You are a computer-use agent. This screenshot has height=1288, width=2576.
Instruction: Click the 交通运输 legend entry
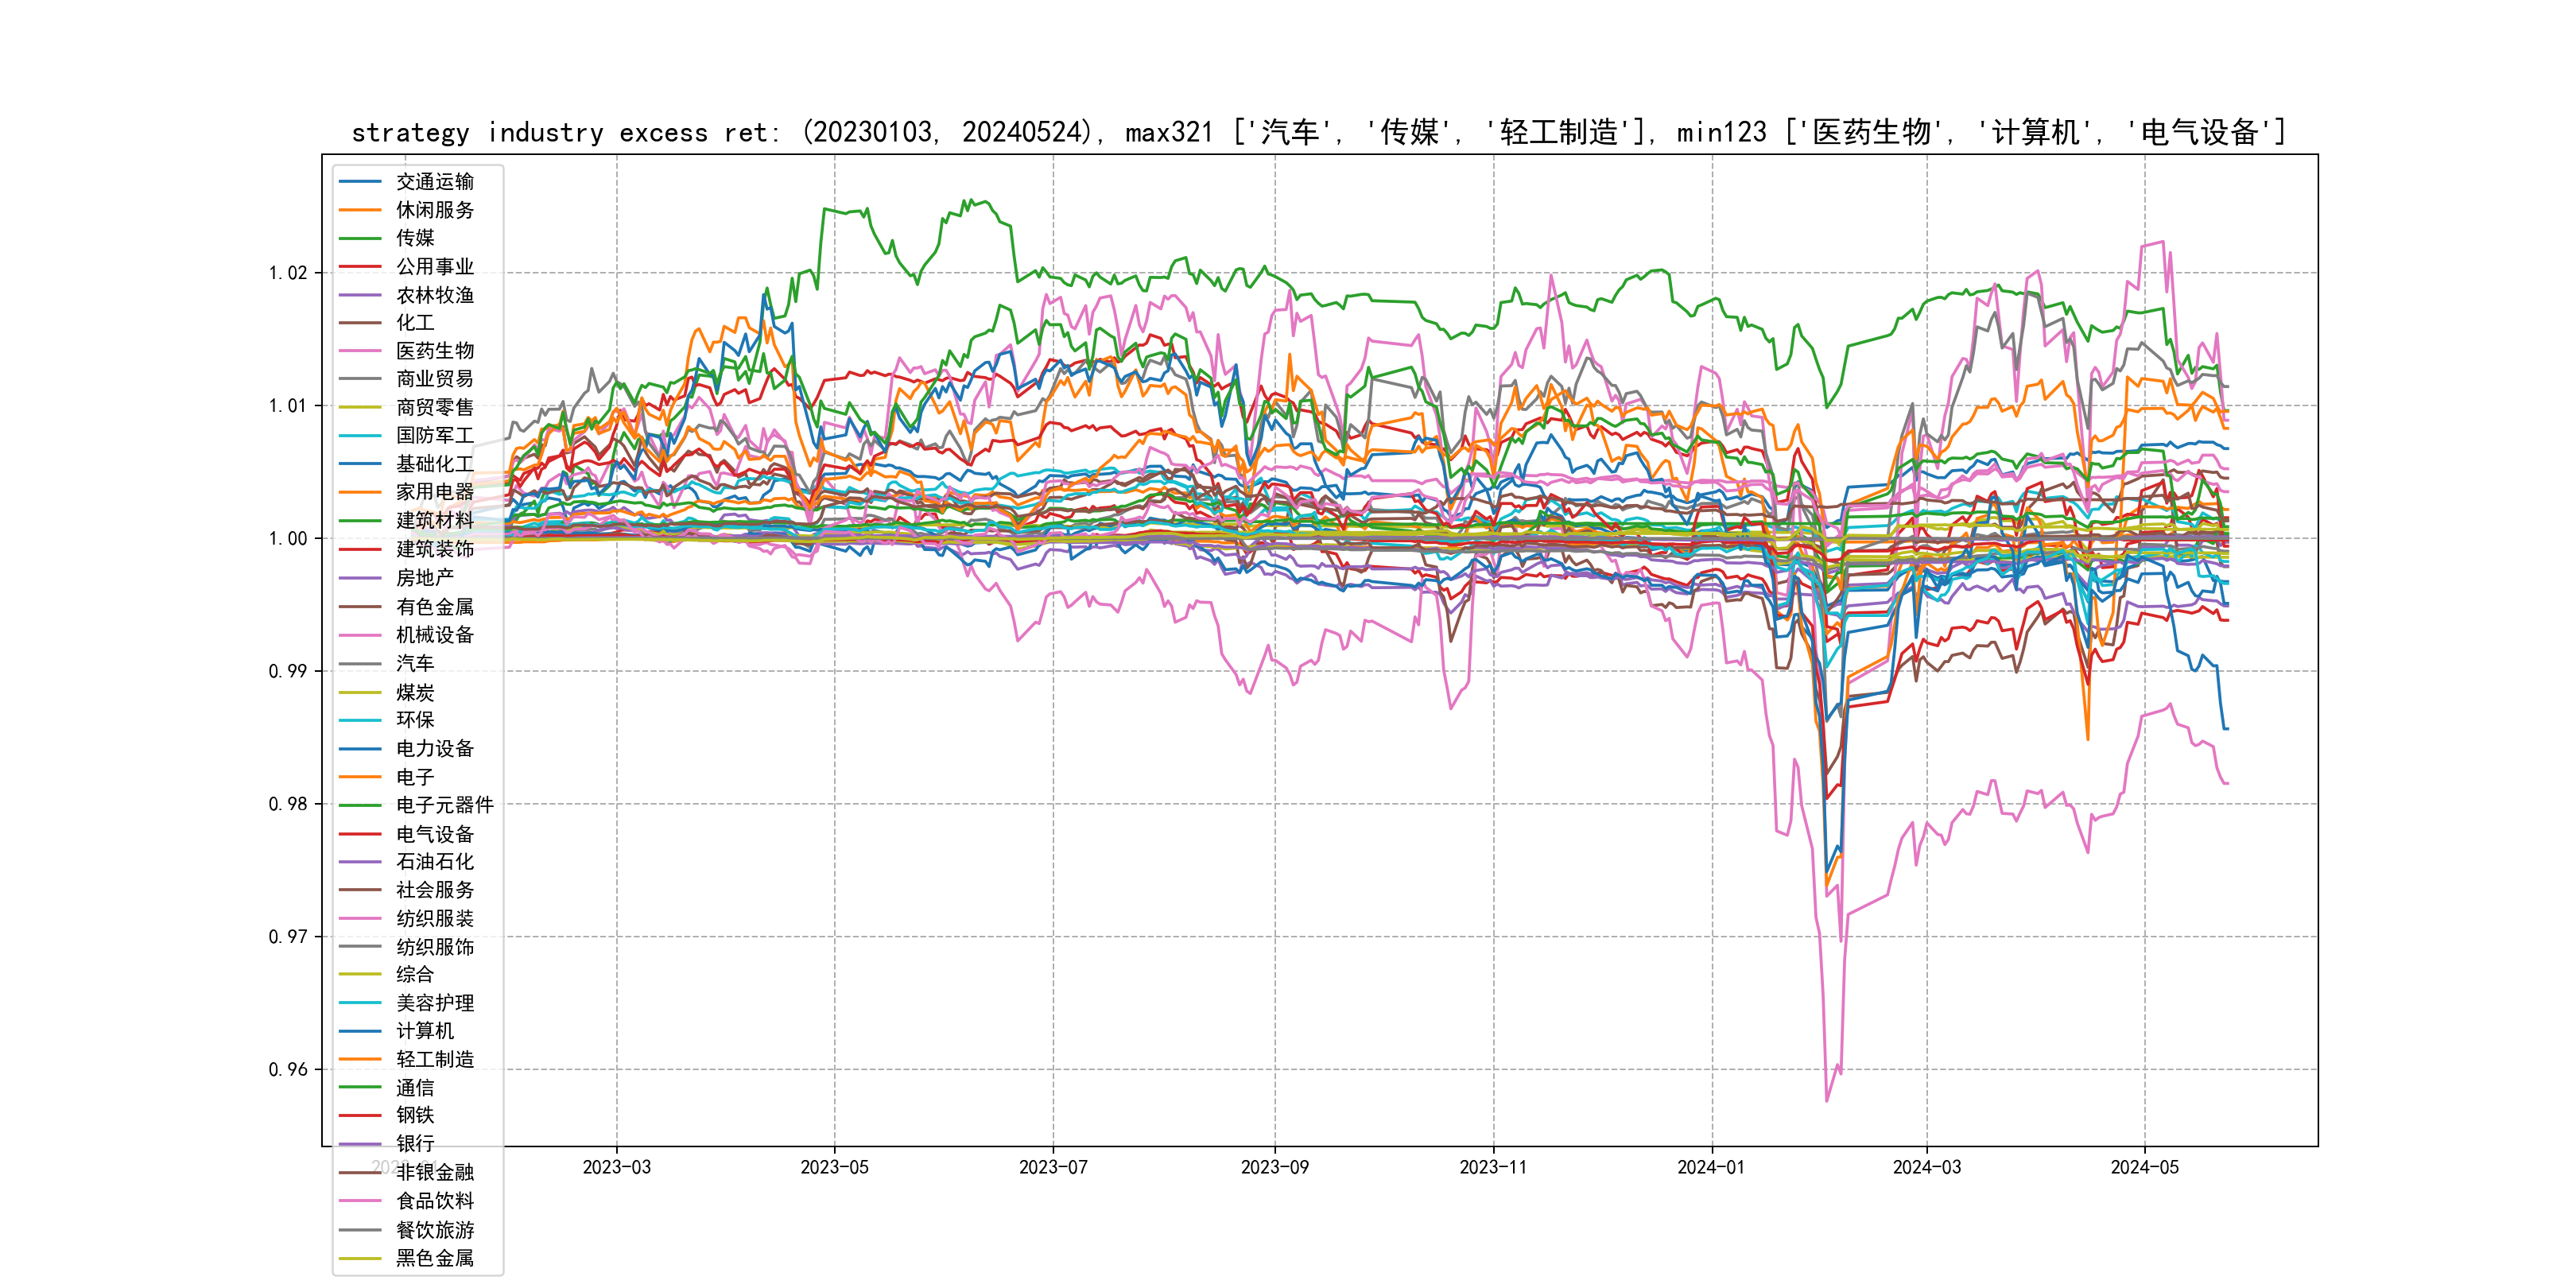pyautogui.click(x=434, y=182)
